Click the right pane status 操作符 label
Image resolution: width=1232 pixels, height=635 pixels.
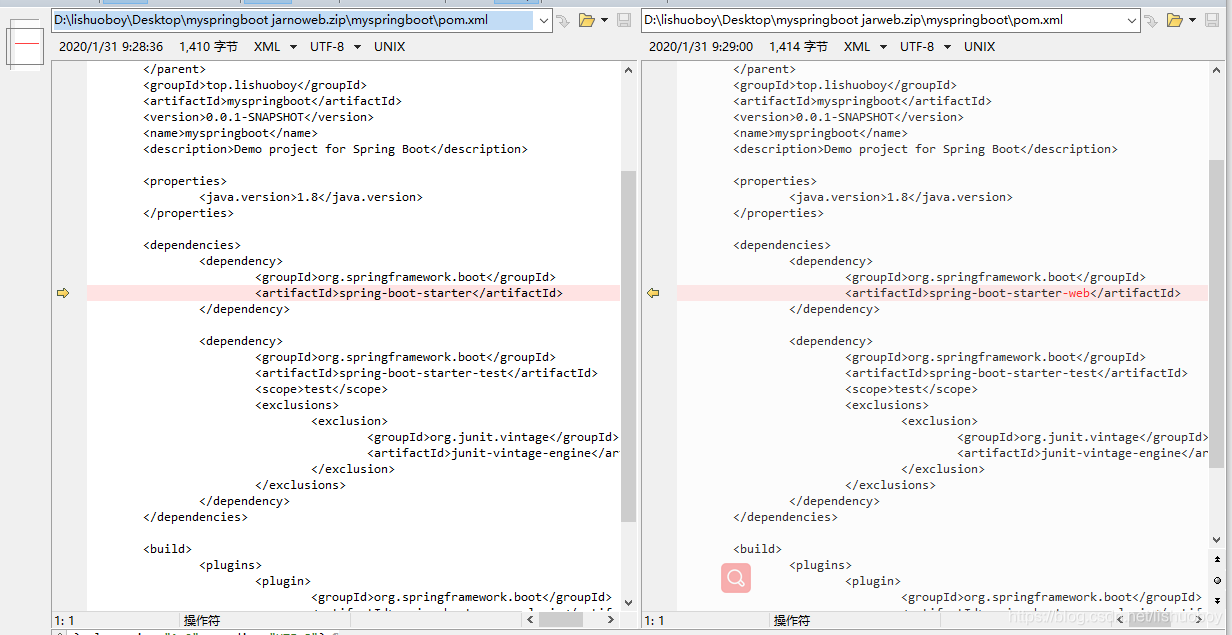[791, 621]
